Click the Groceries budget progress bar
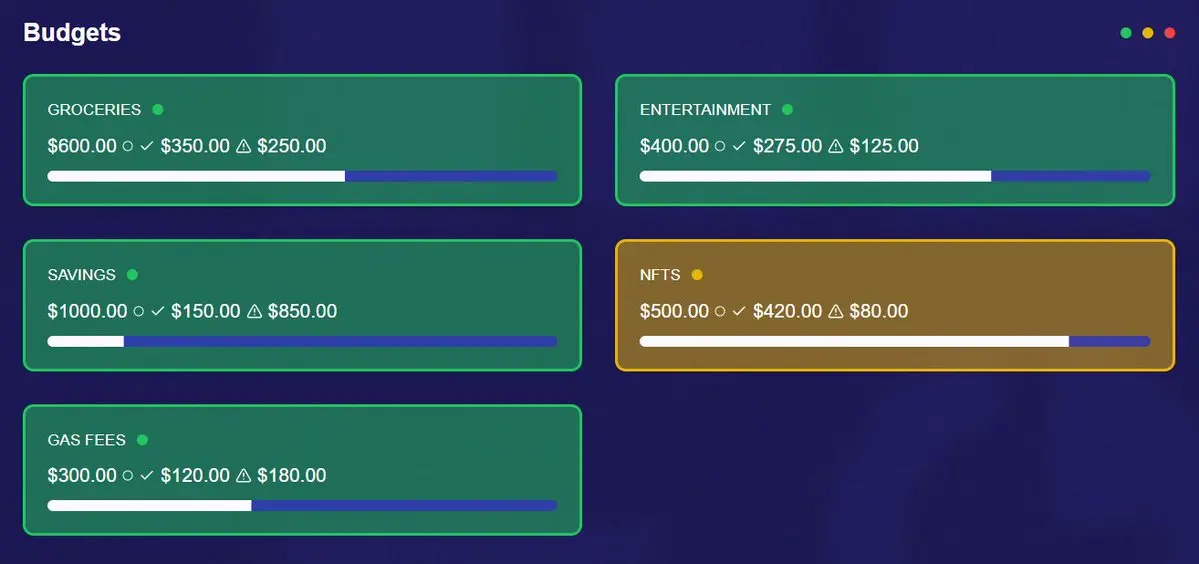The height and width of the screenshot is (564, 1199). pos(302,177)
